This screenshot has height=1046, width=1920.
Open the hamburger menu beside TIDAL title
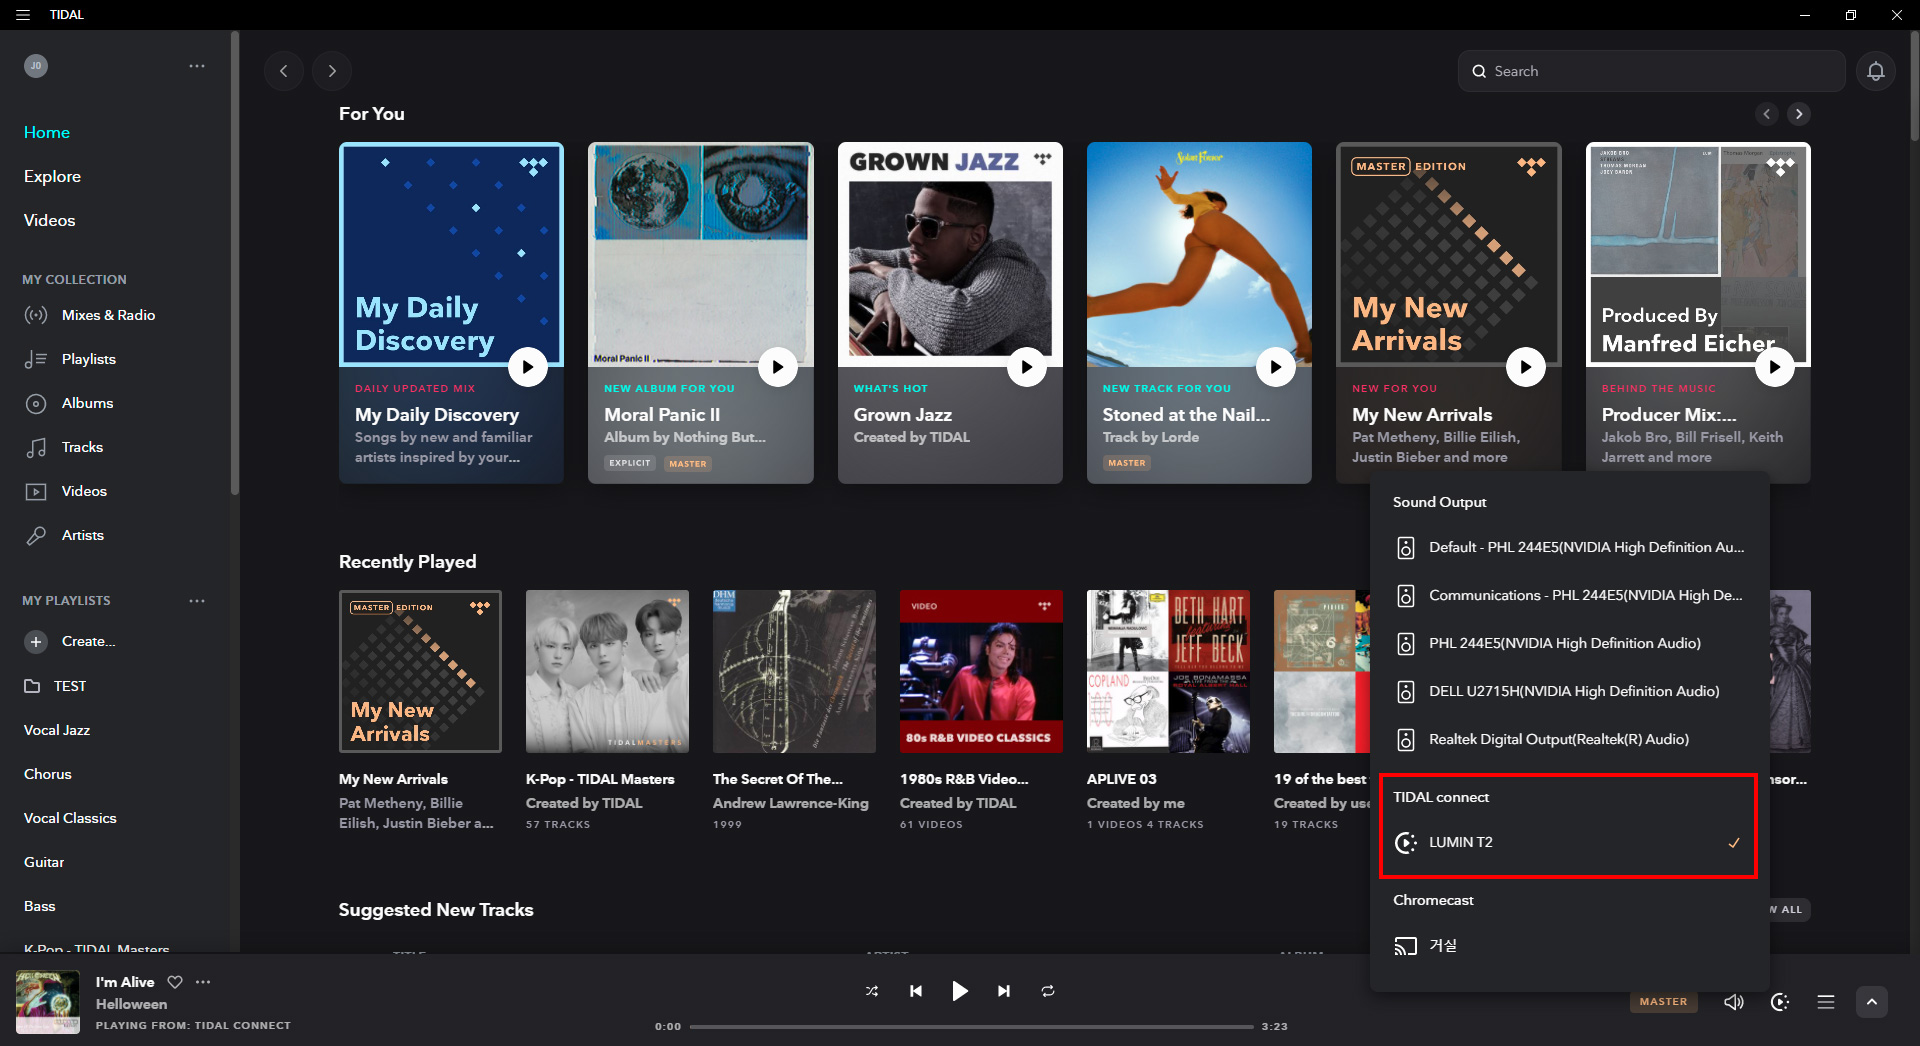click(22, 15)
